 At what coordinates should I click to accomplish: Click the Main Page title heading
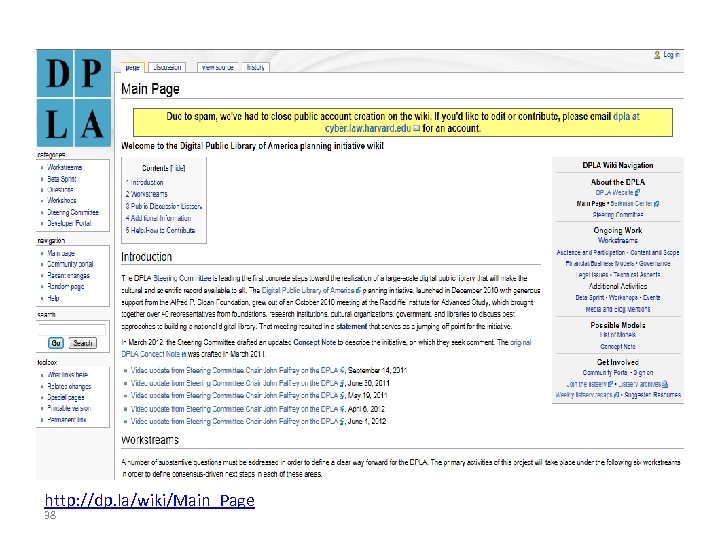150,89
